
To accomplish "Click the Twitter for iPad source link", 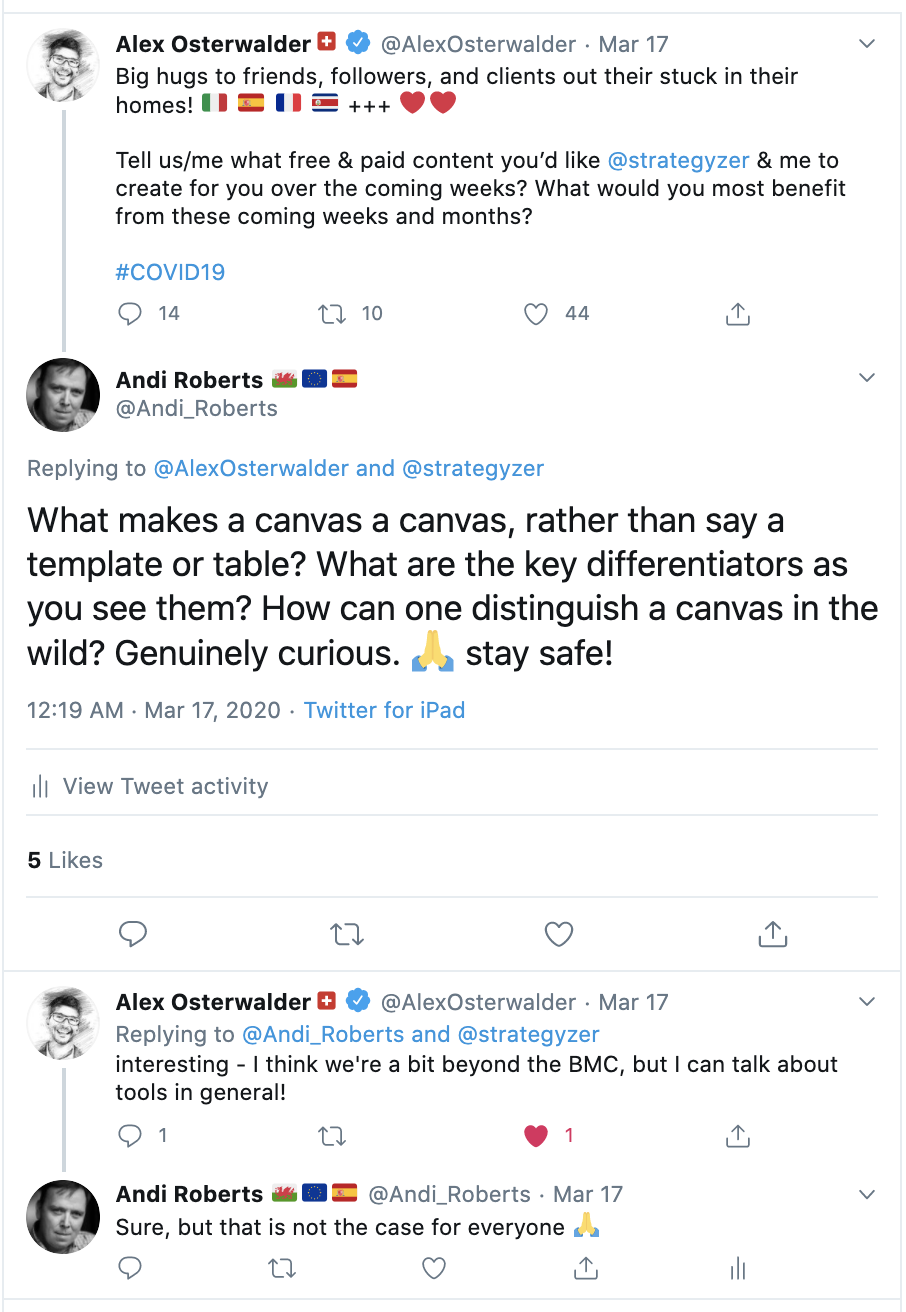I will point(384,710).
